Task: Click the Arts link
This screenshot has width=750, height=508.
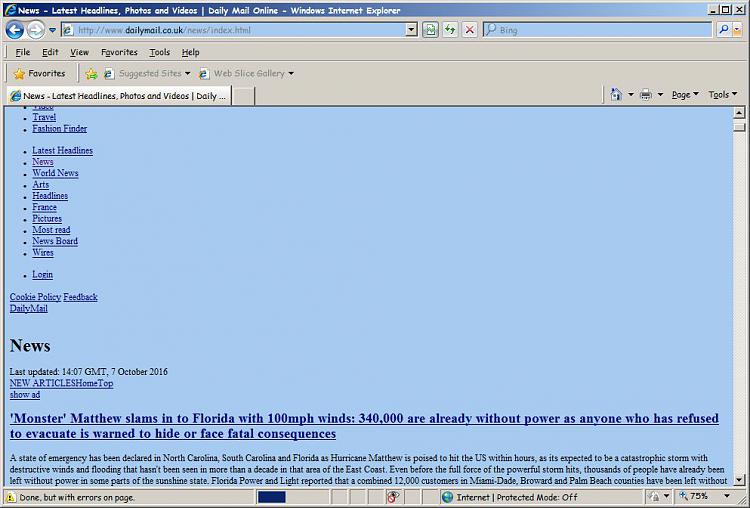Action: (x=41, y=185)
